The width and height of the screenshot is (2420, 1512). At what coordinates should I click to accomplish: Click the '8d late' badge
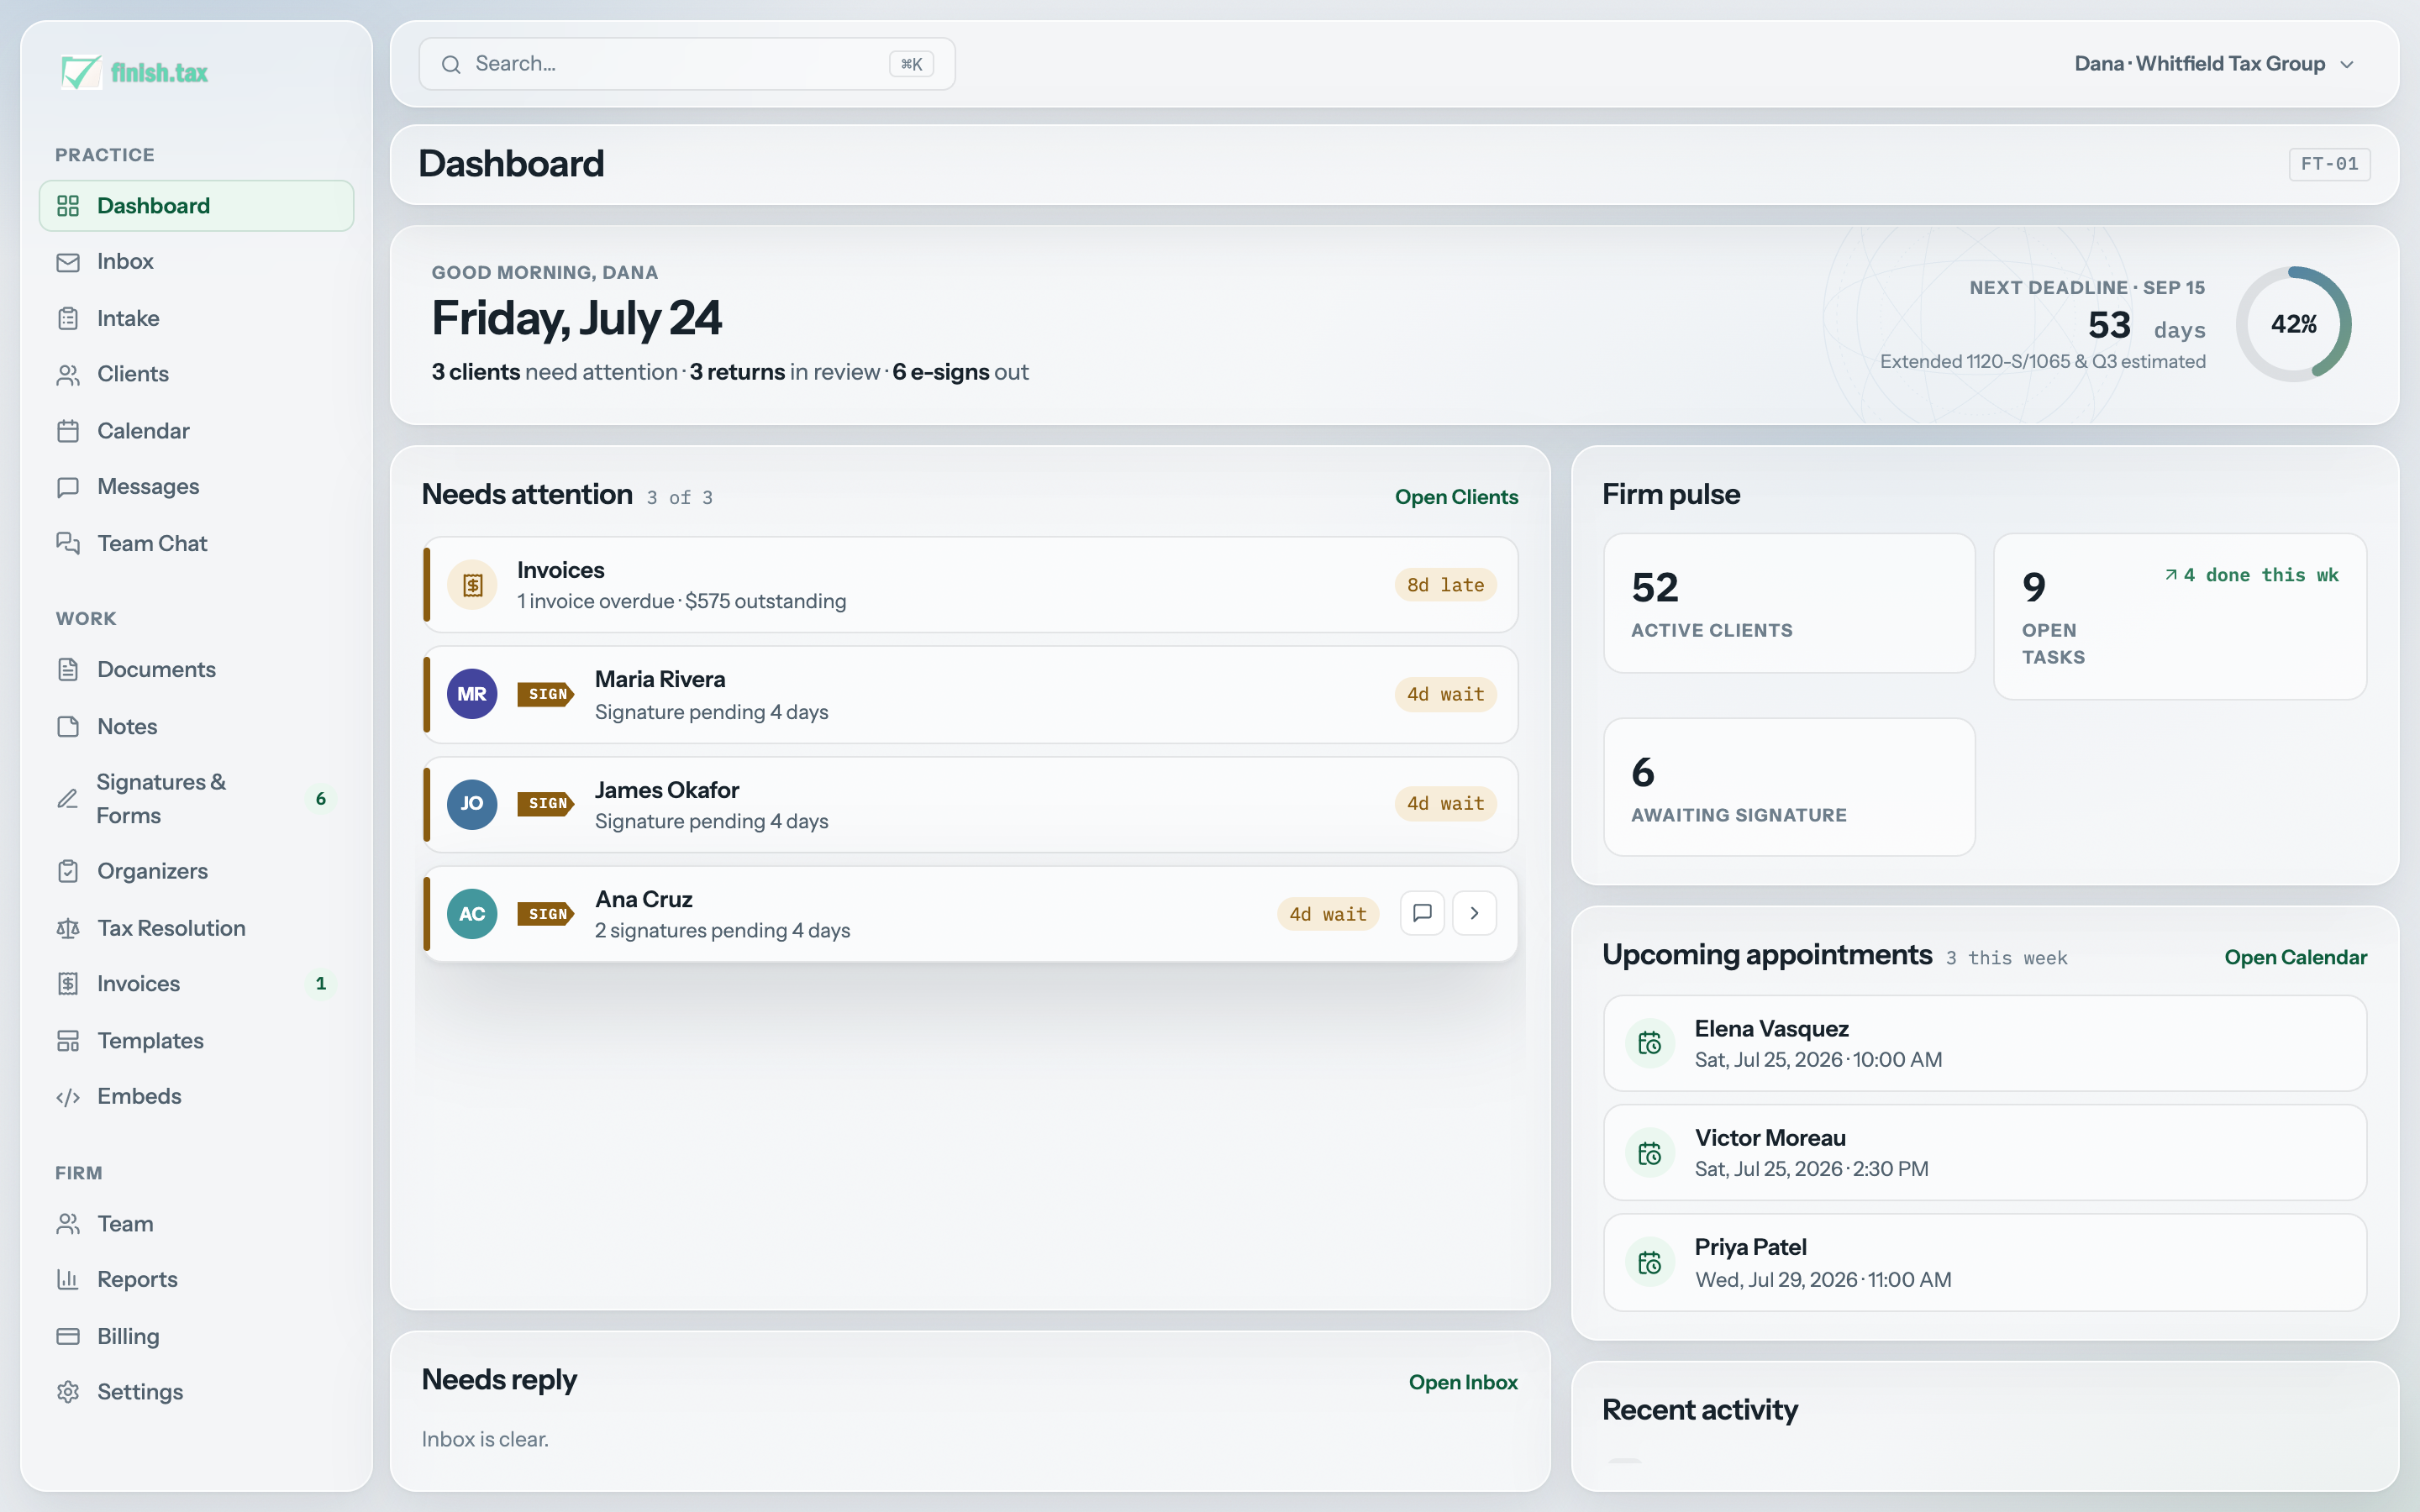coord(1445,585)
